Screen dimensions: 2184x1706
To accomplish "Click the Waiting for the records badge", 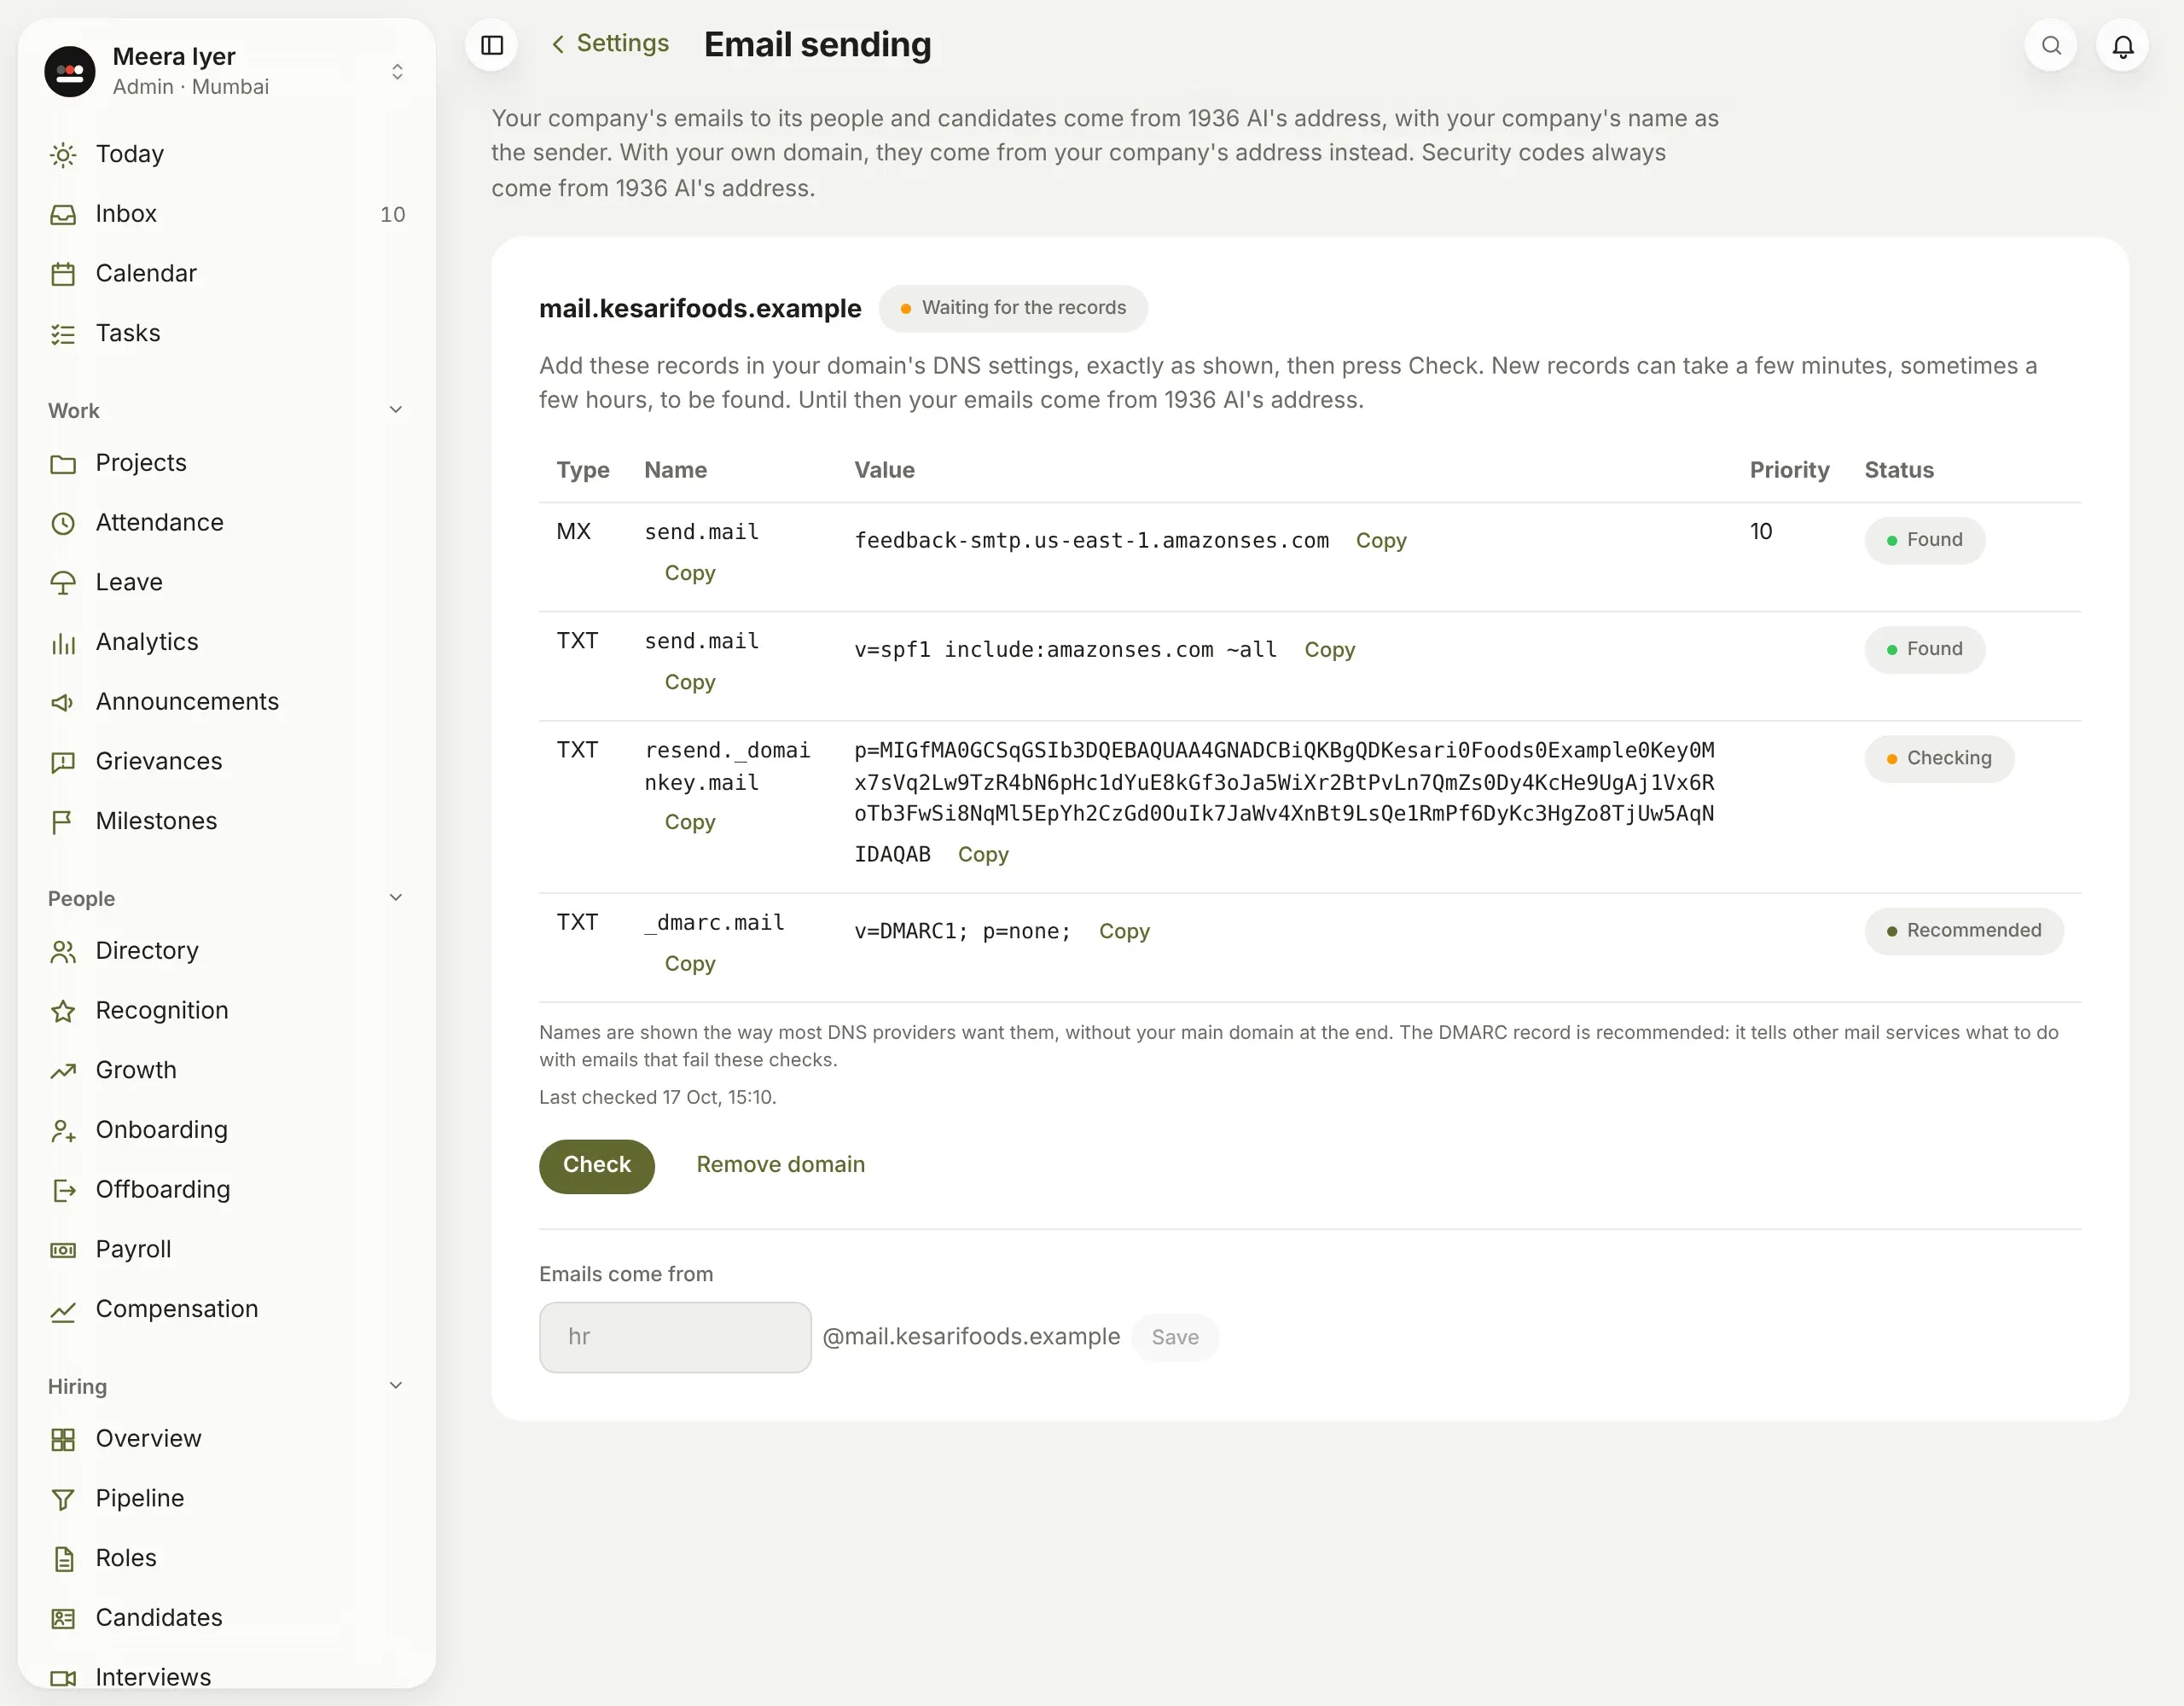I will pos(1013,308).
